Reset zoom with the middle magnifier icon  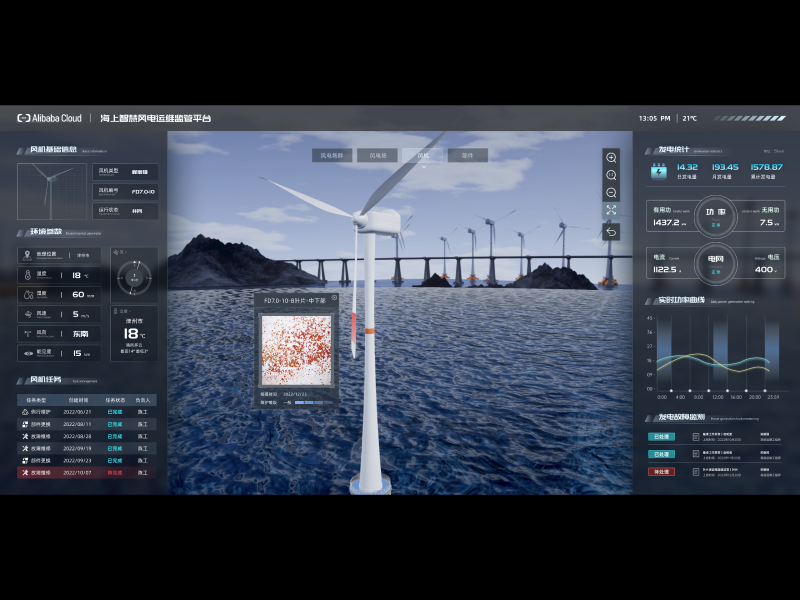tap(611, 175)
